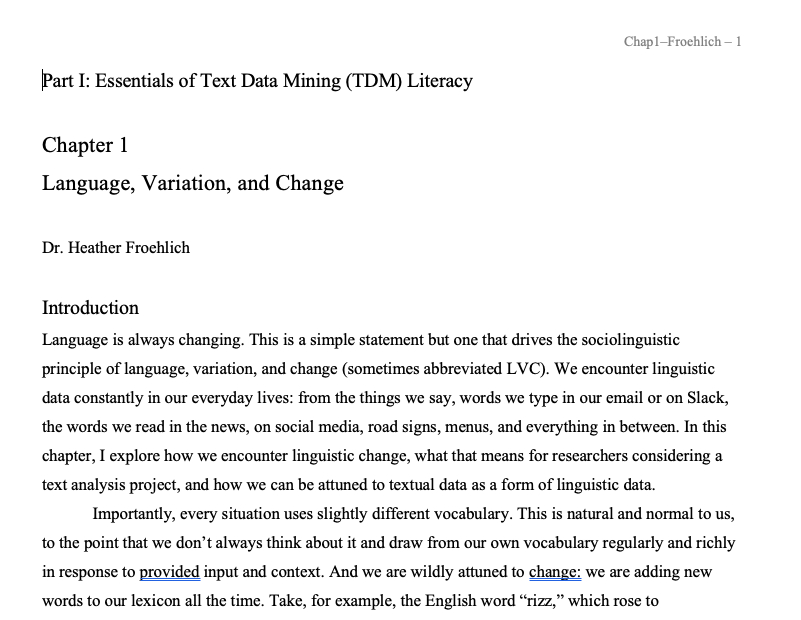801x620 pixels.
Task: Click the word "Literacy" in the title
Action: pos(439,81)
